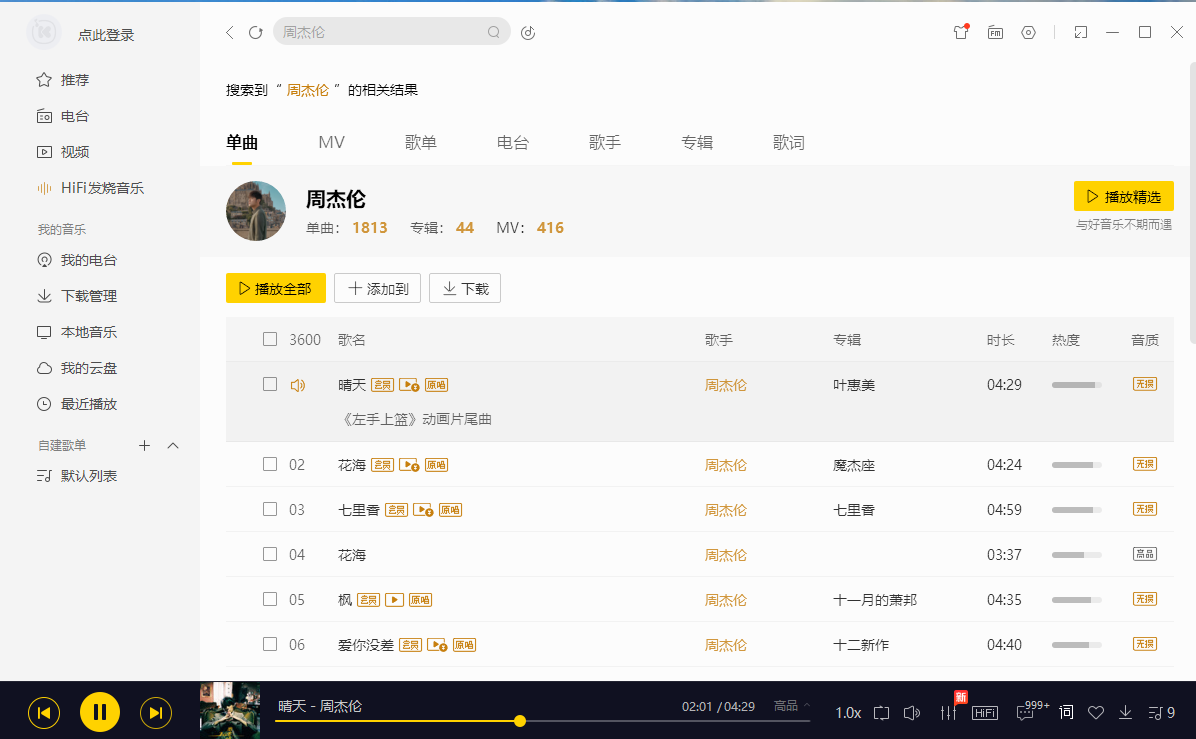
Task: Tick the checkbox for song 七里香
Action: tap(270, 509)
